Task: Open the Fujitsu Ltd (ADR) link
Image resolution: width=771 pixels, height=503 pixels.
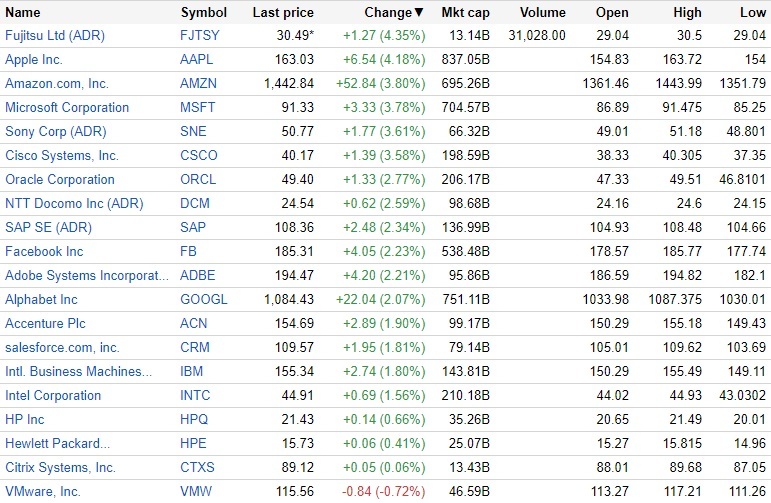Action: click(54, 35)
